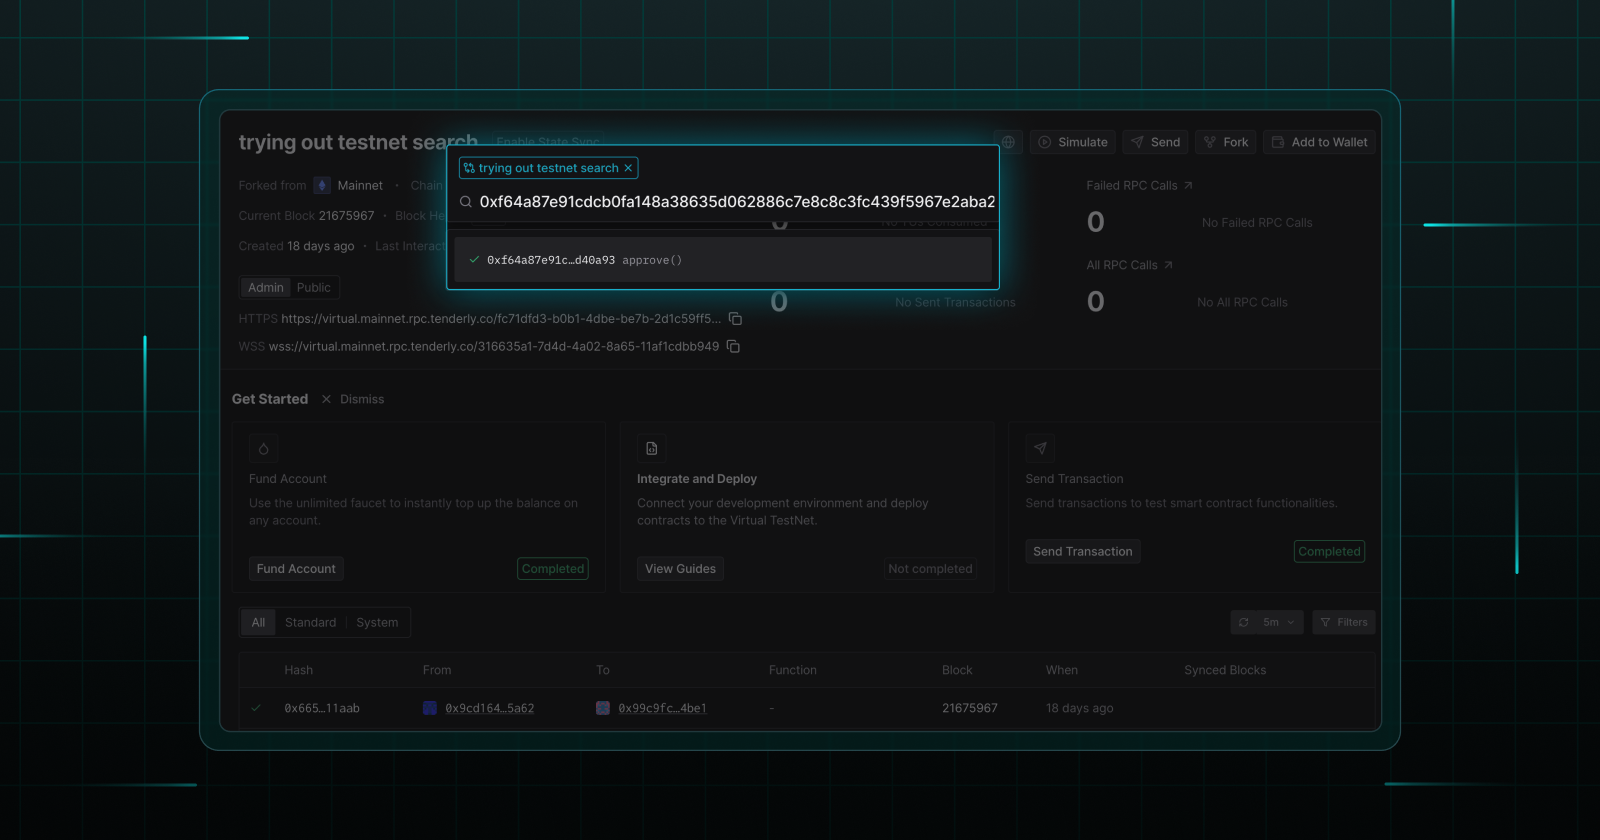Click the avatar icon beside 0x99c9fc…4be1
Image resolution: width=1600 pixels, height=840 pixels.
pos(603,708)
